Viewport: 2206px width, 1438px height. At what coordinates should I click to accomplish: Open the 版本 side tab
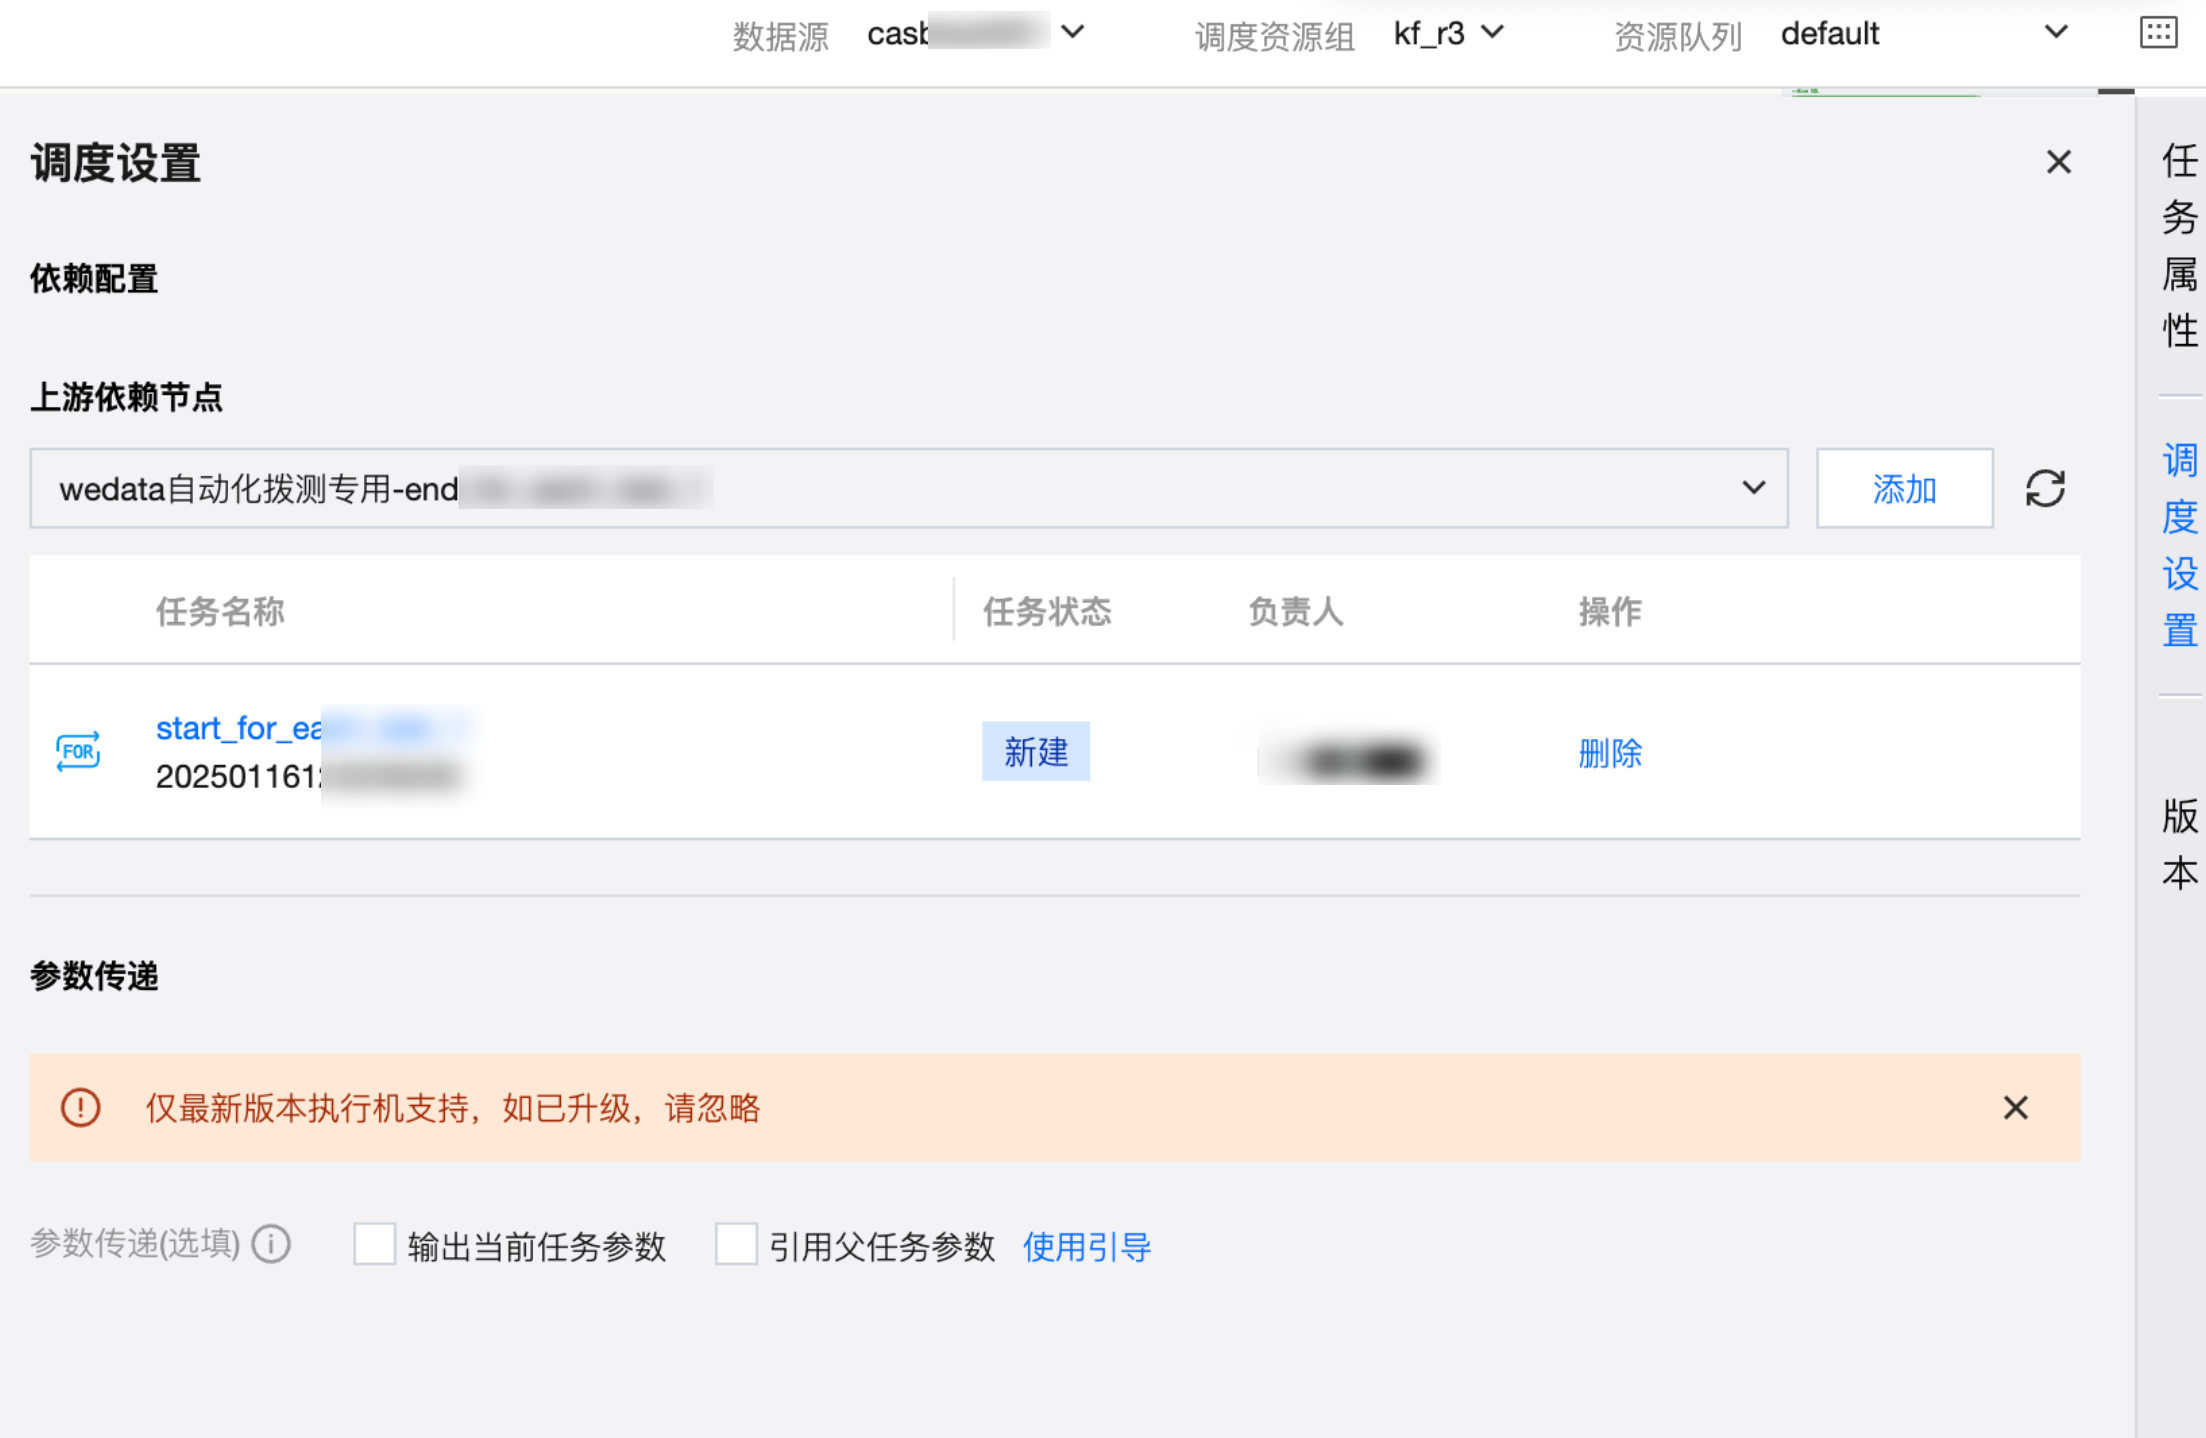pyautogui.click(x=2179, y=843)
